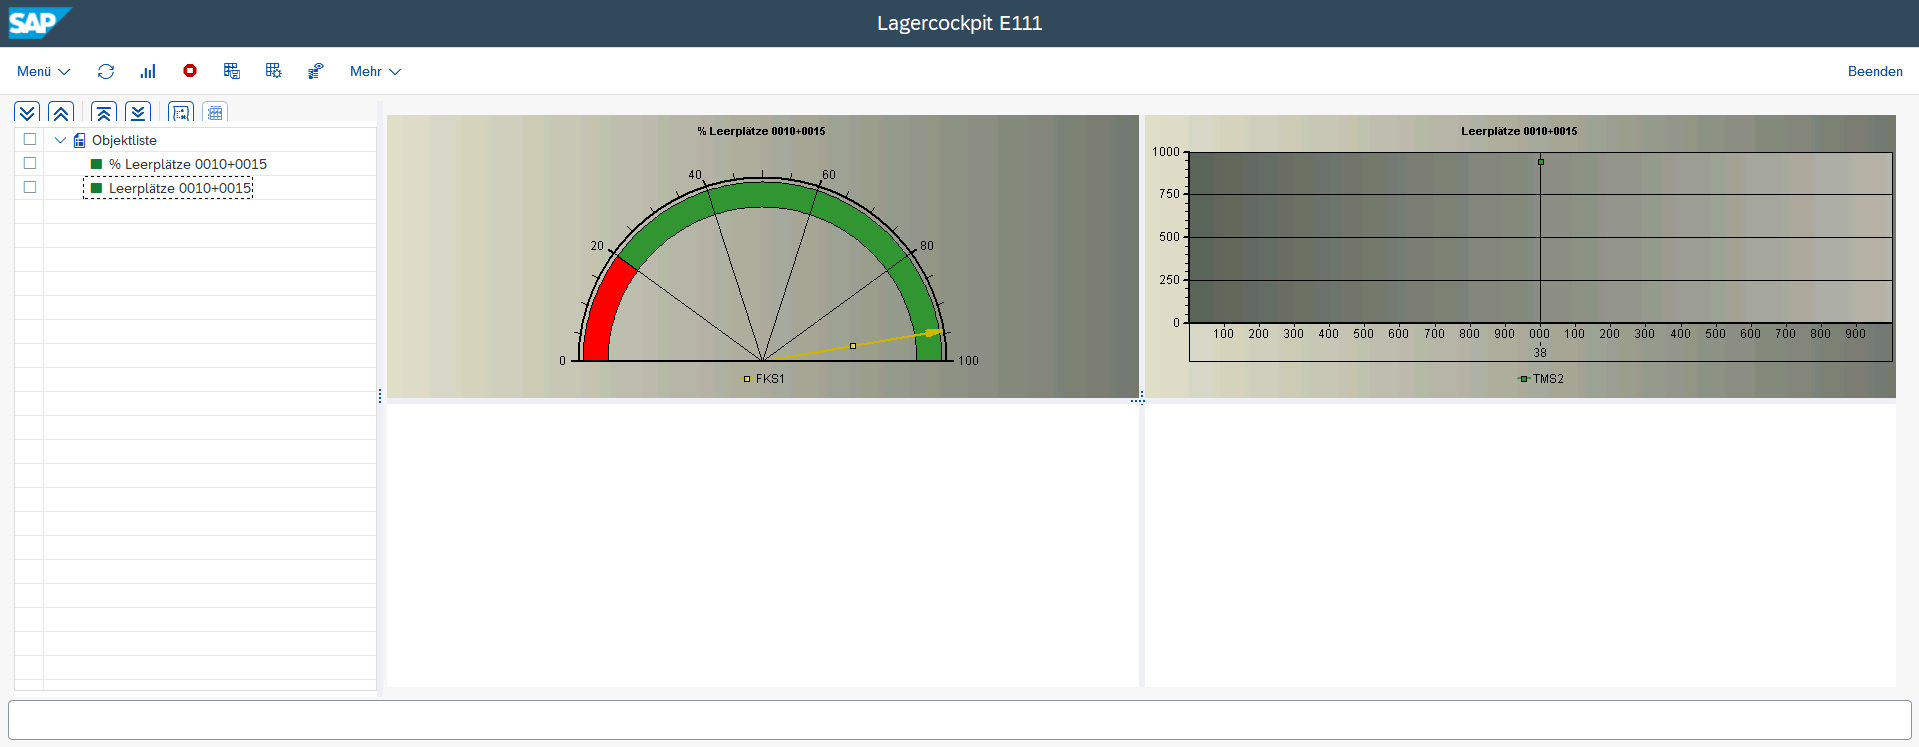Click the 80 tick label on the gauge

tap(927, 246)
